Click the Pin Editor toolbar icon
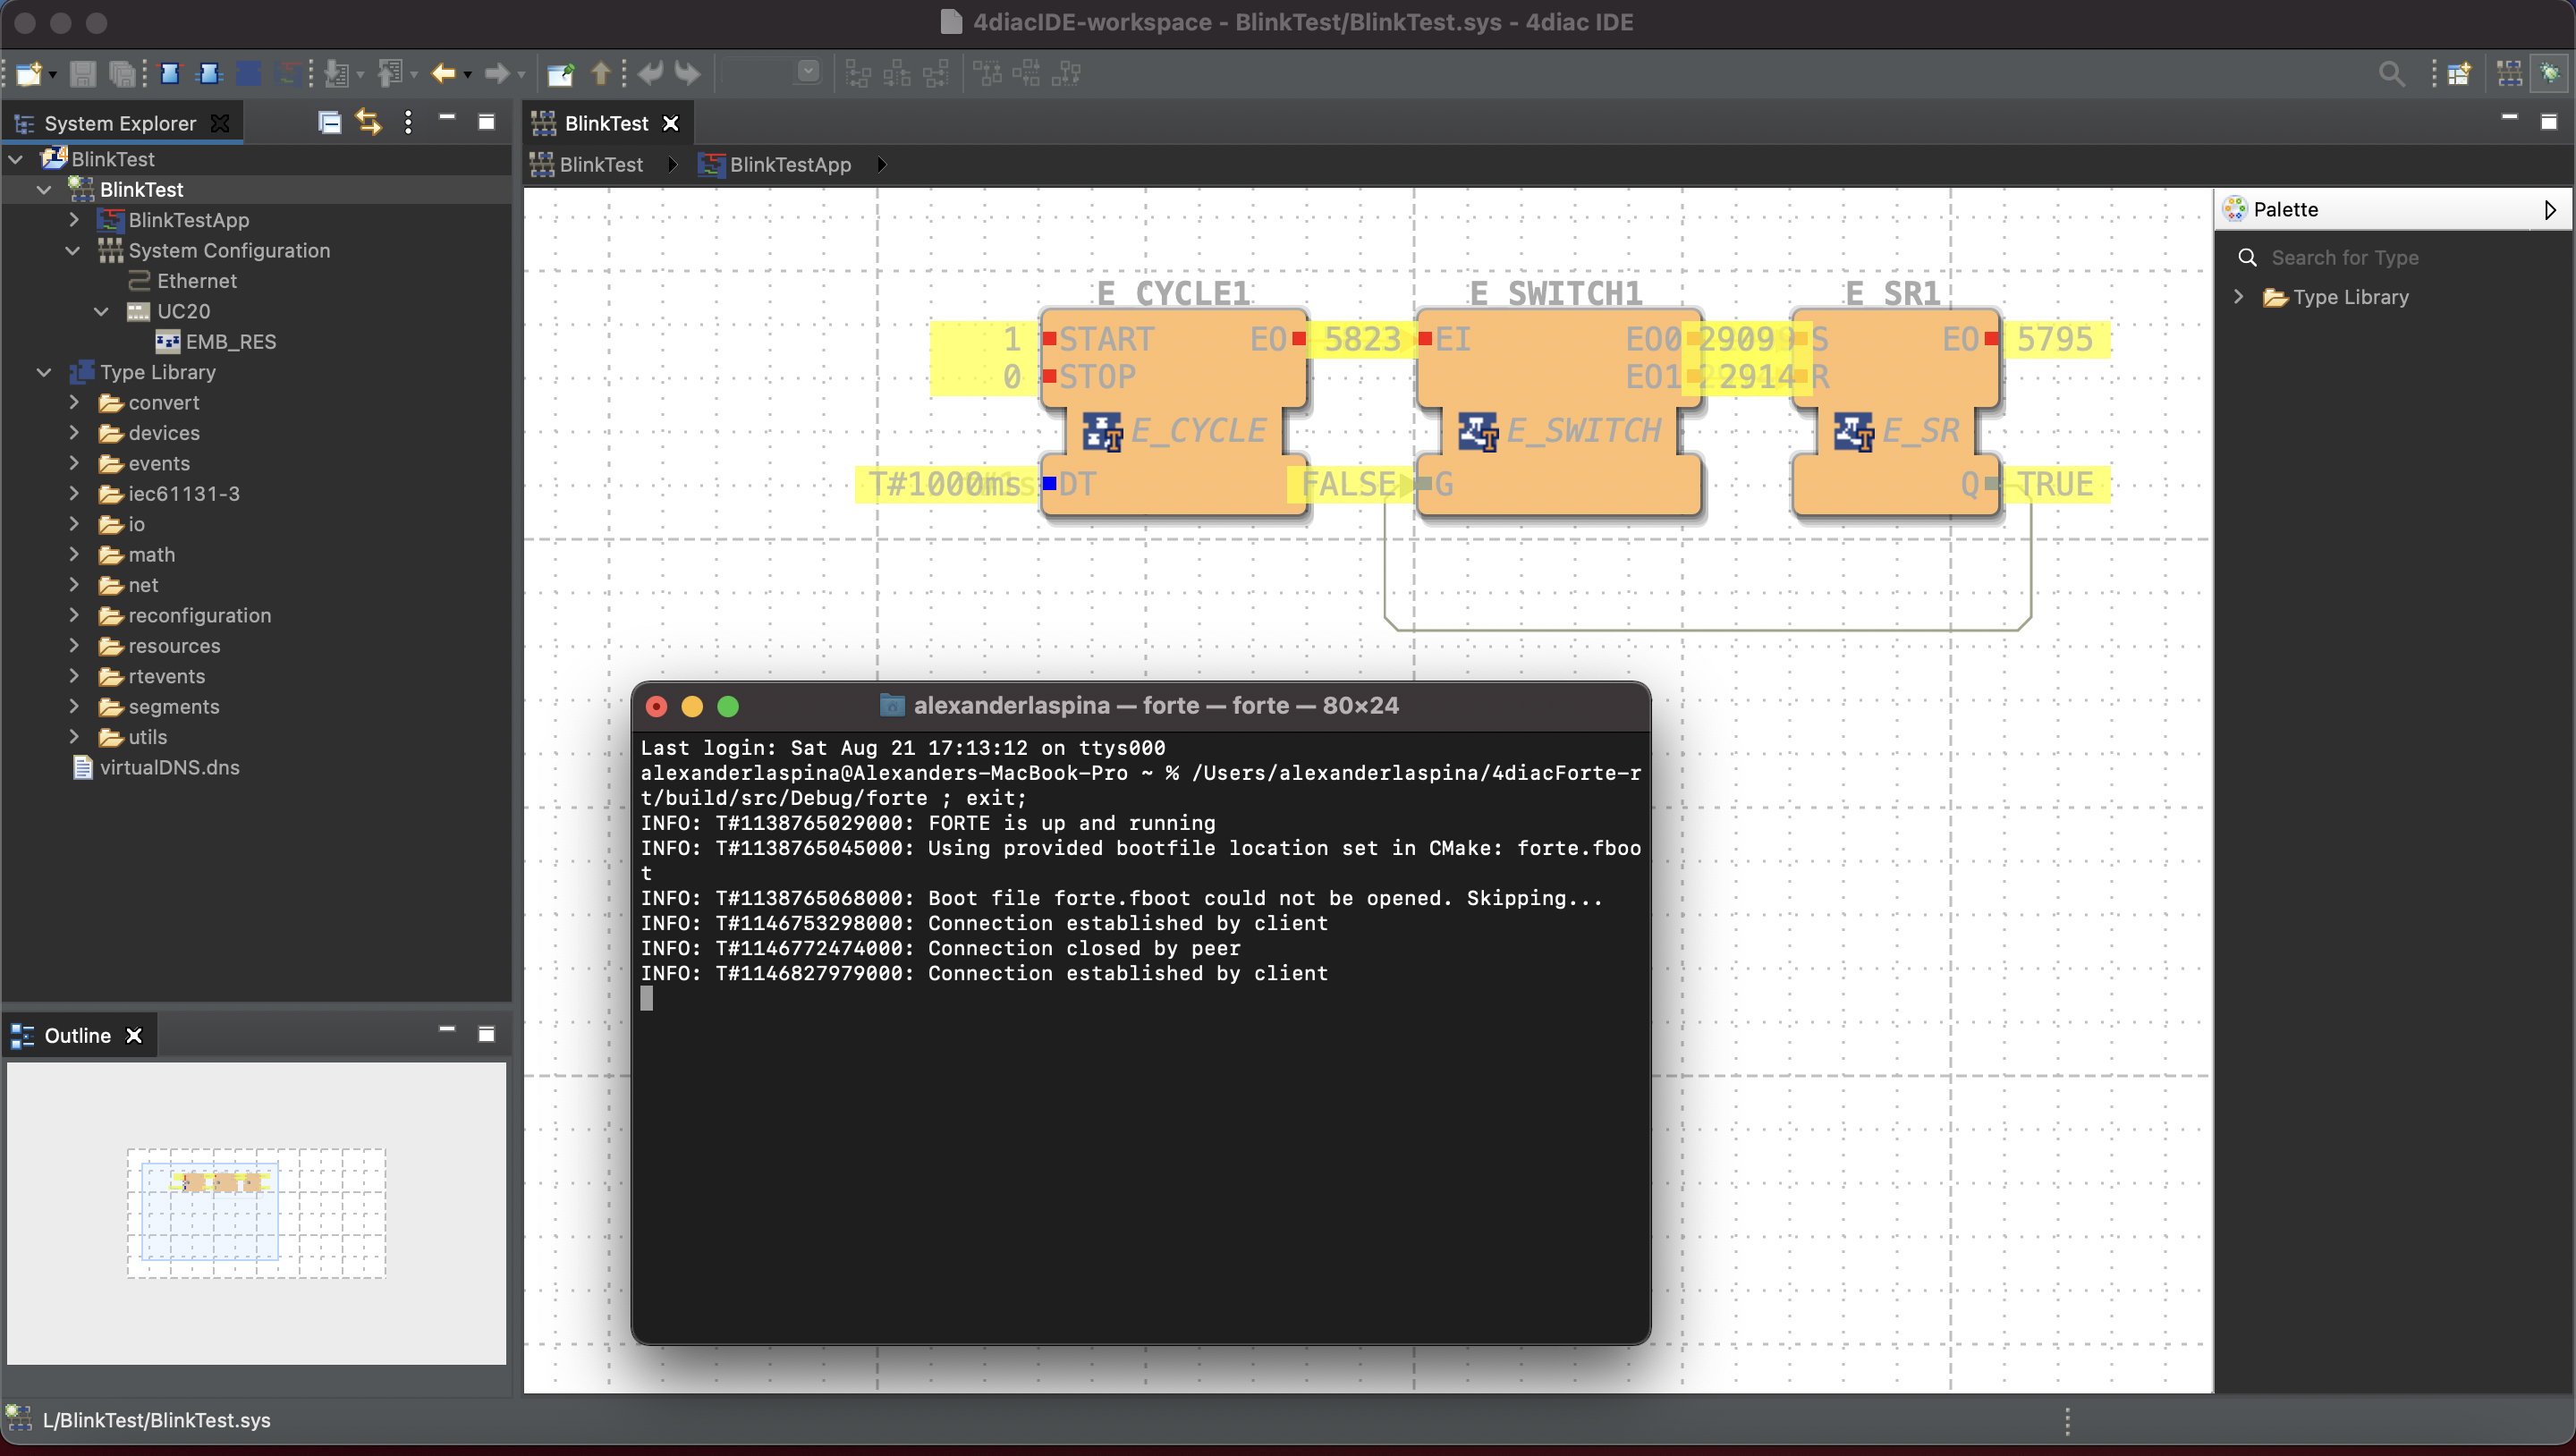 pyautogui.click(x=560, y=73)
